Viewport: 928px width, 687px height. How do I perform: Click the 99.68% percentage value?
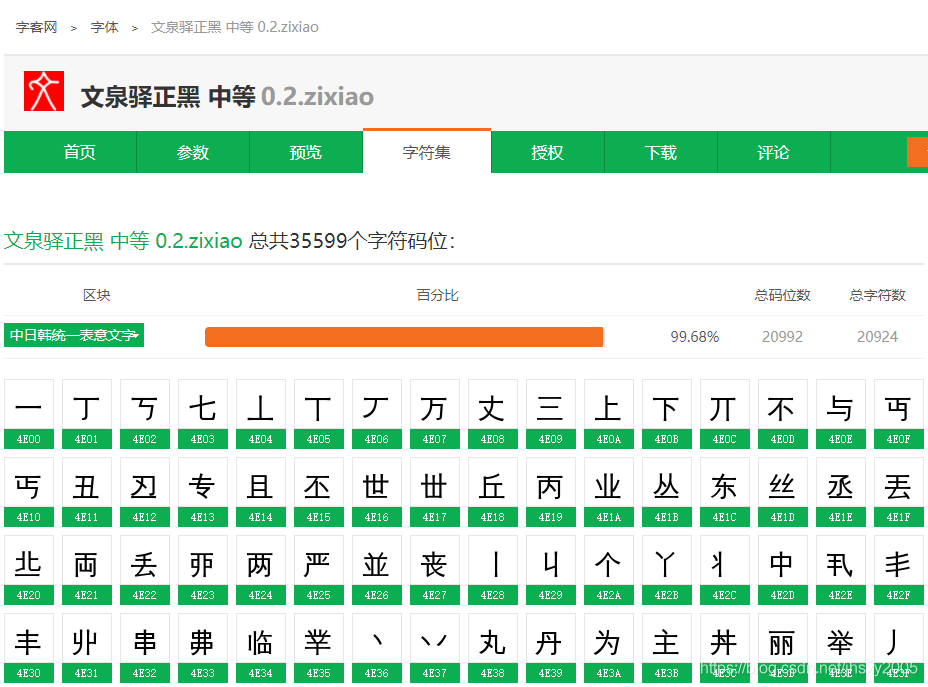coord(694,337)
